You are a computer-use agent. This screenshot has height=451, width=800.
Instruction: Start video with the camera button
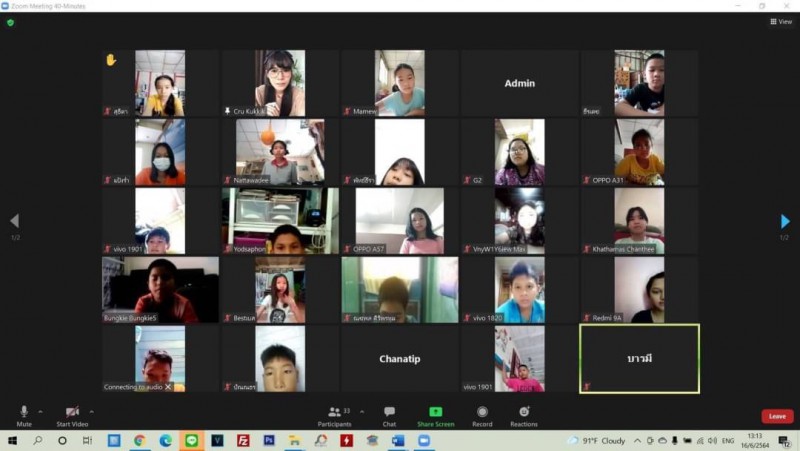point(72,412)
